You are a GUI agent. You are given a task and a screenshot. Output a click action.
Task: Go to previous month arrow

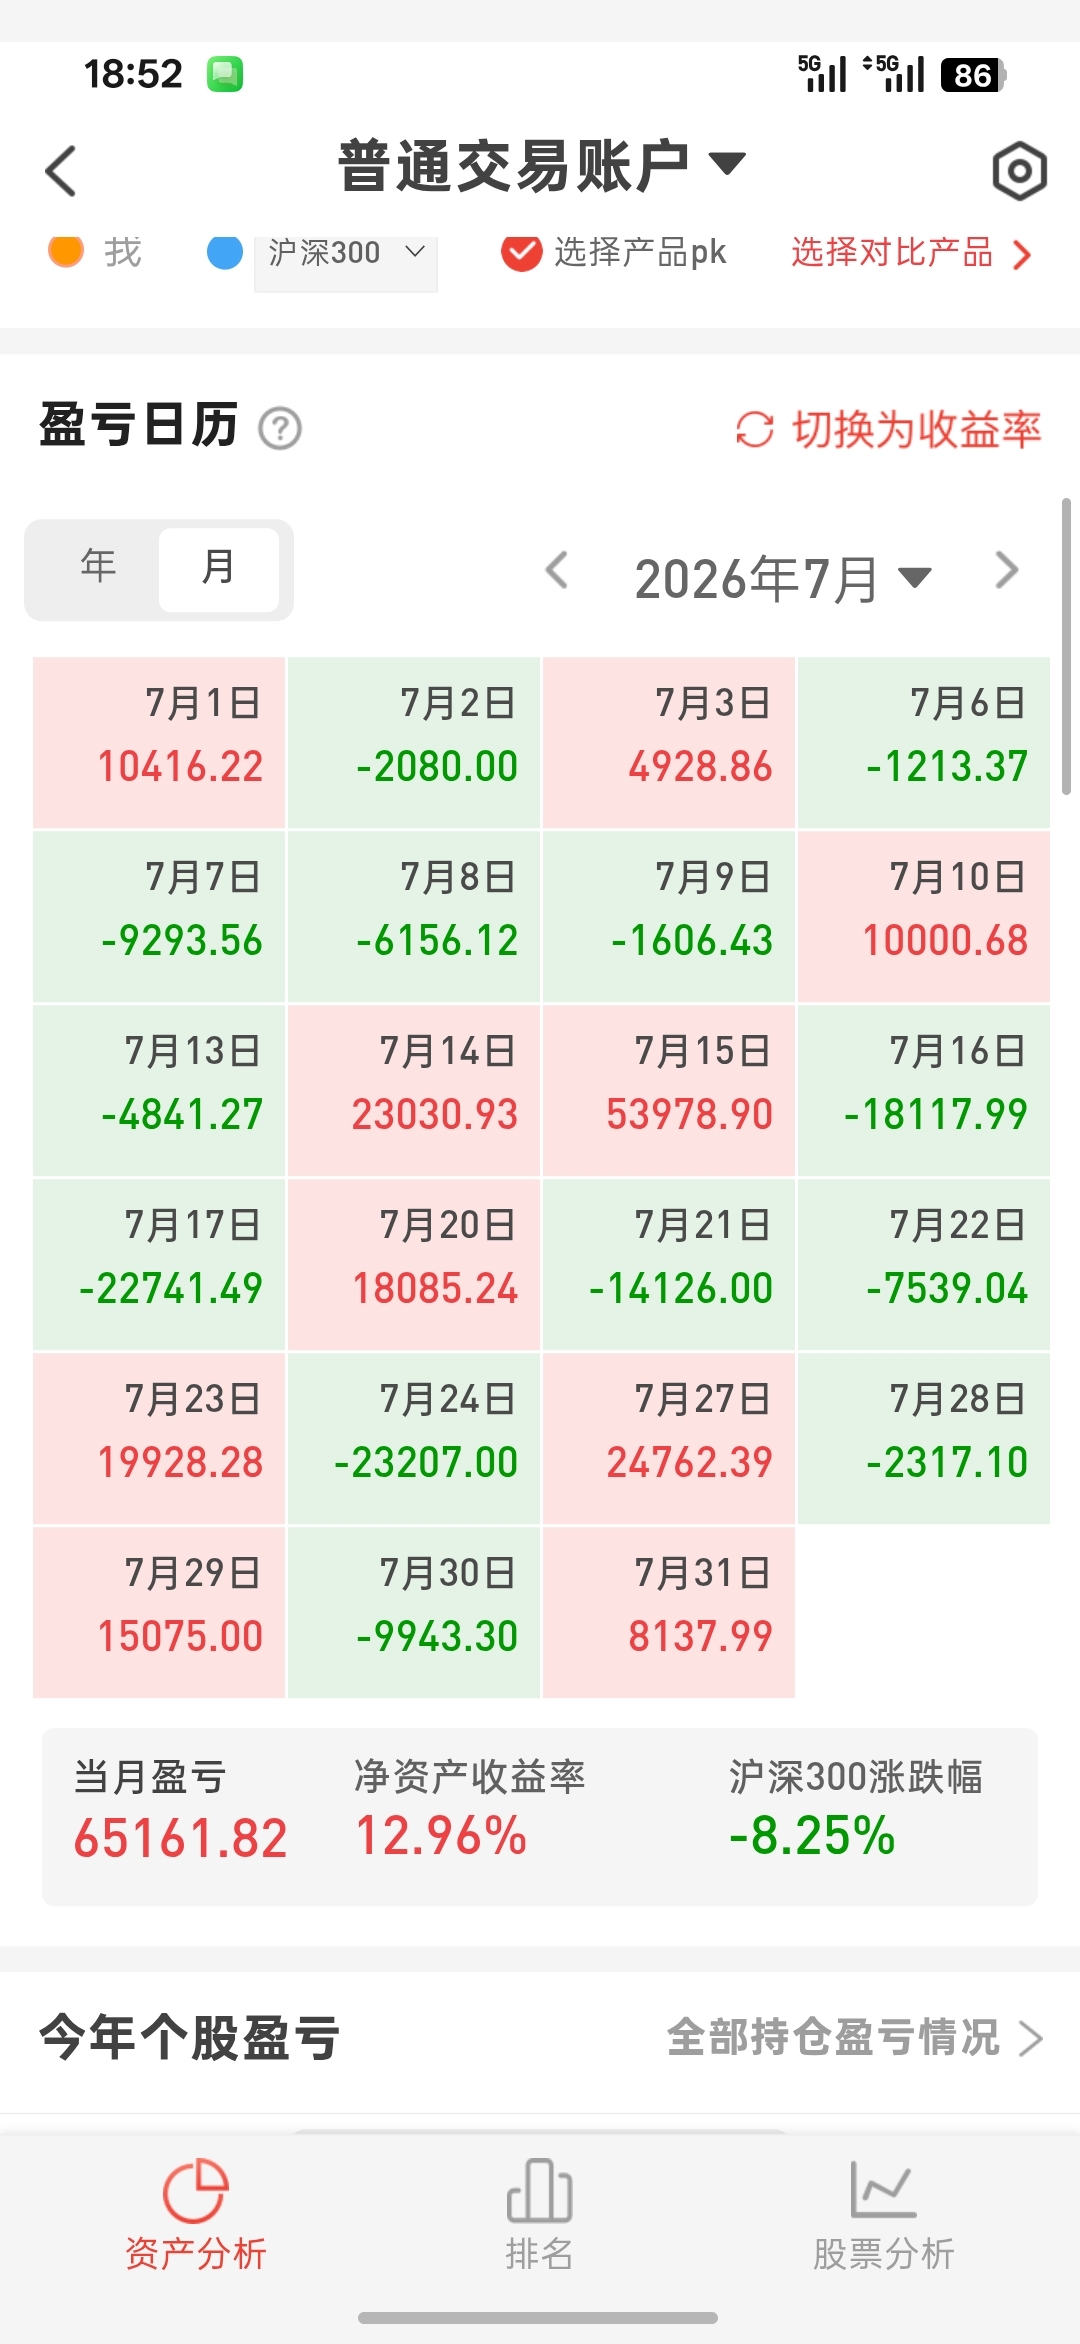pyautogui.click(x=557, y=571)
